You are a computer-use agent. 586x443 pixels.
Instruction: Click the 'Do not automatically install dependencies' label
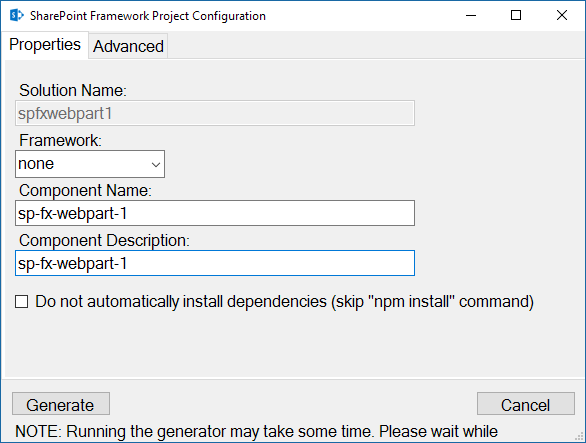click(x=284, y=302)
